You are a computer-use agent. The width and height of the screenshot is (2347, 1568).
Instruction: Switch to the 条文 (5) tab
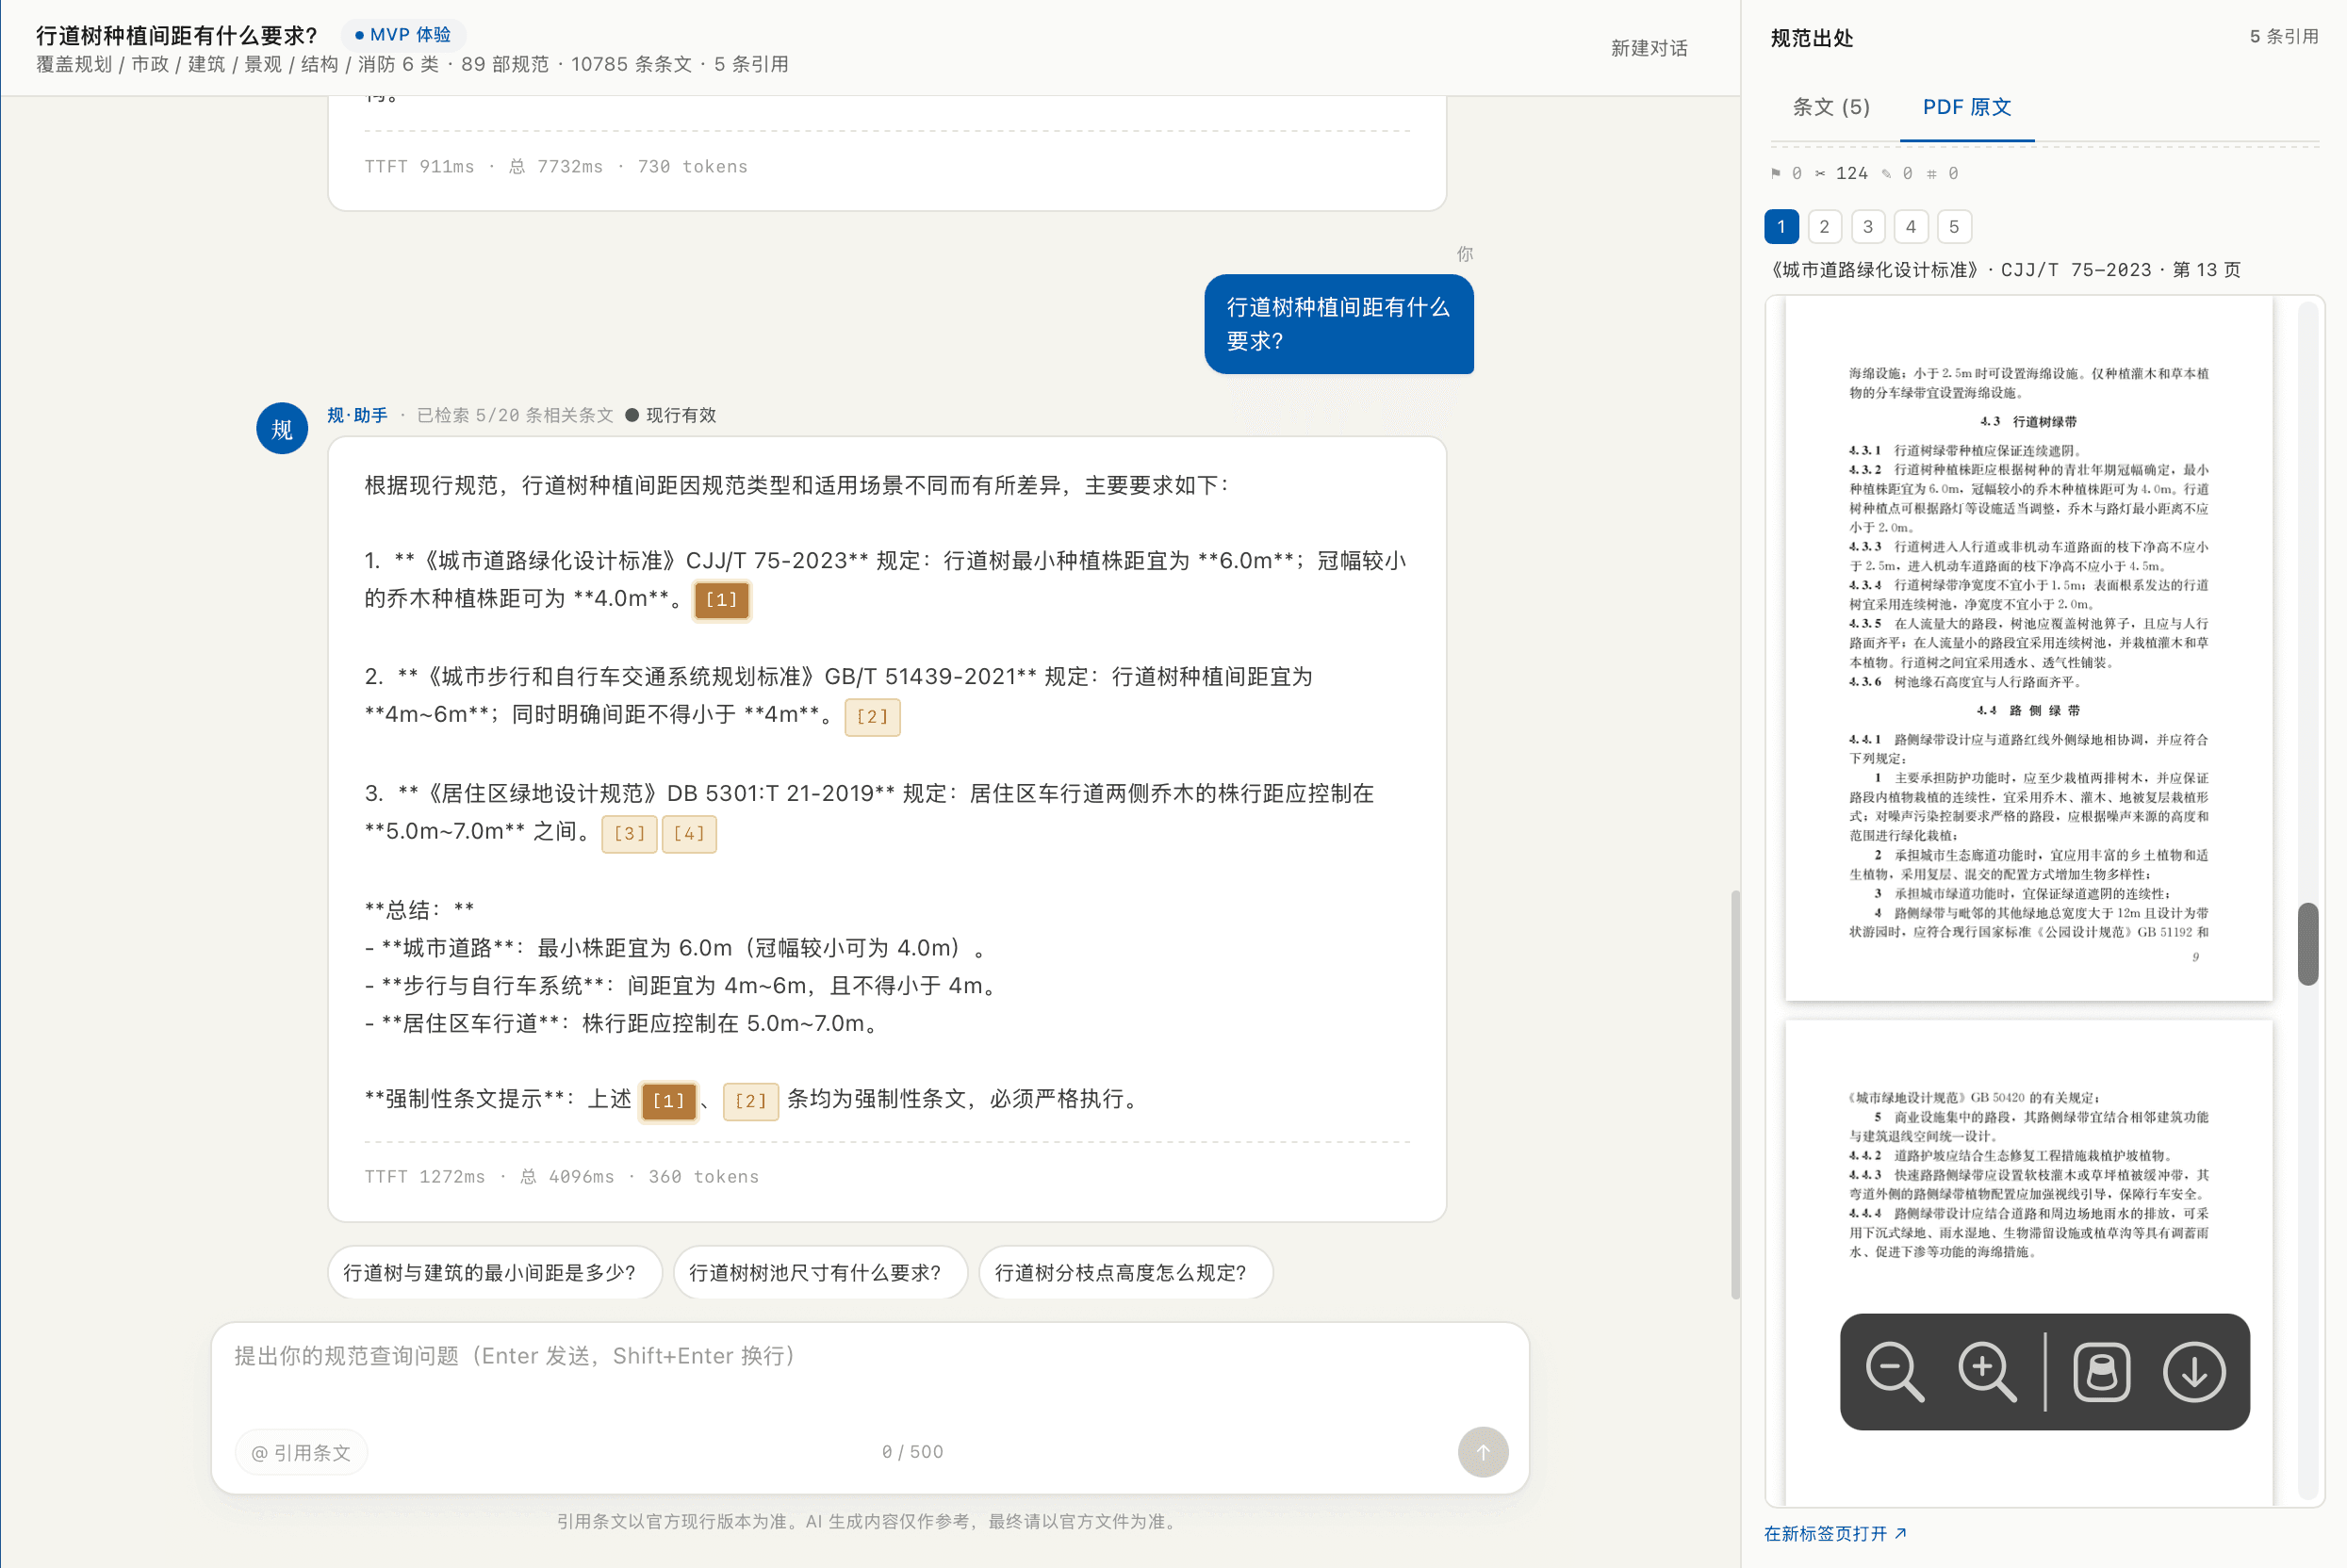pyautogui.click(x=1830, y=107)
